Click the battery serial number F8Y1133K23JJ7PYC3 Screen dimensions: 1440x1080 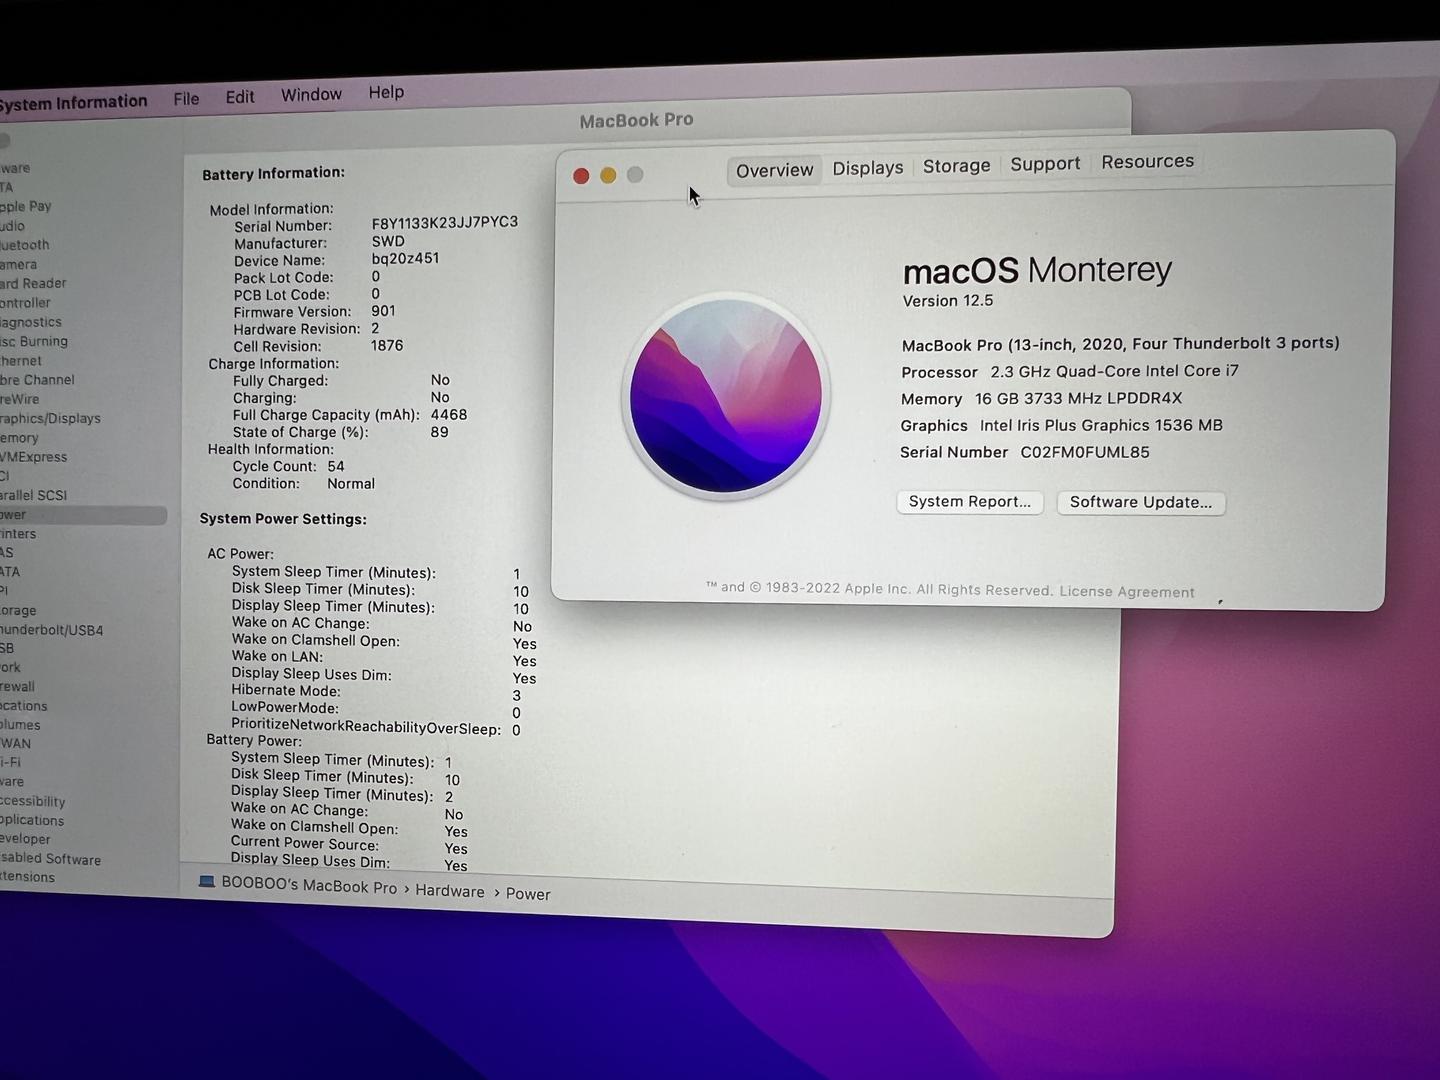tap(445, 223)
